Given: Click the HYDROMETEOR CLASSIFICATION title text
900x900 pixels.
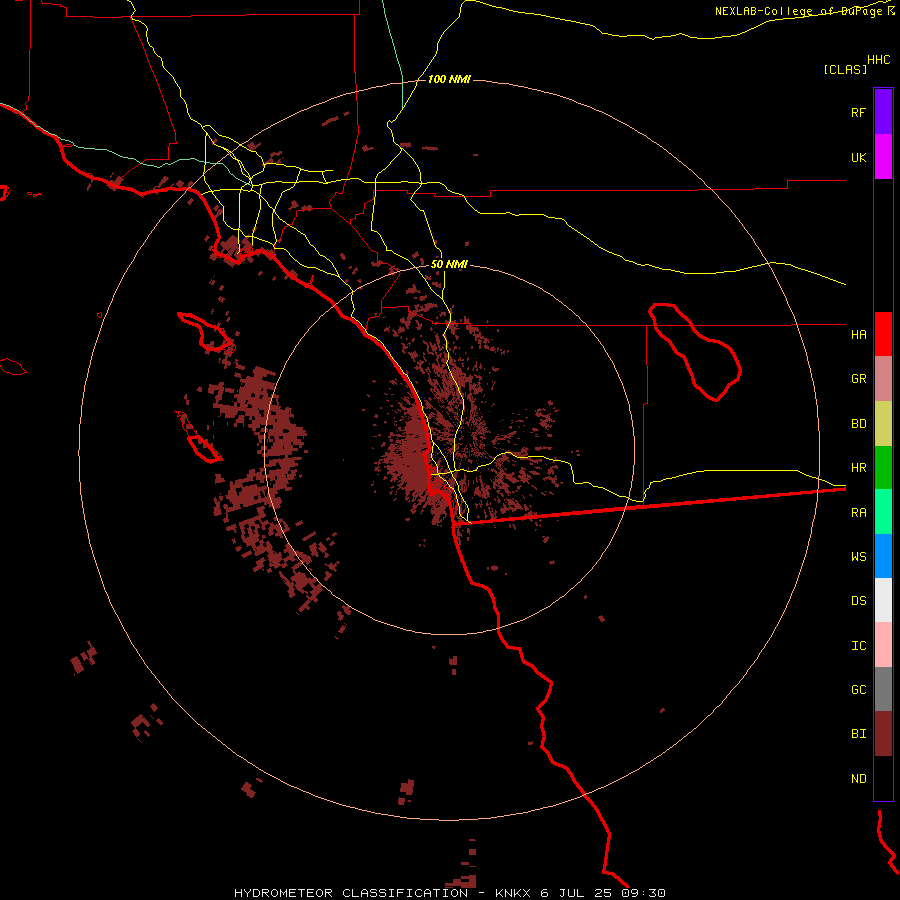Looking at the screenshot, I should click(x=351, y=893).
